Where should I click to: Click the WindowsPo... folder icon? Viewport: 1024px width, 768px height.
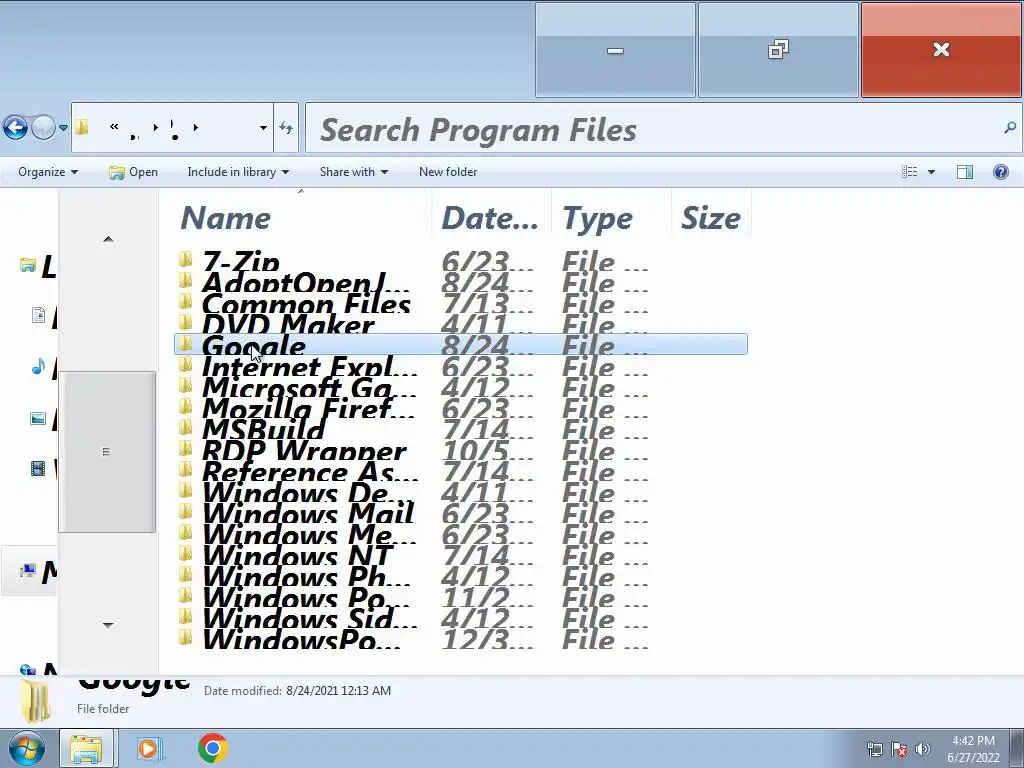point(185,637)
